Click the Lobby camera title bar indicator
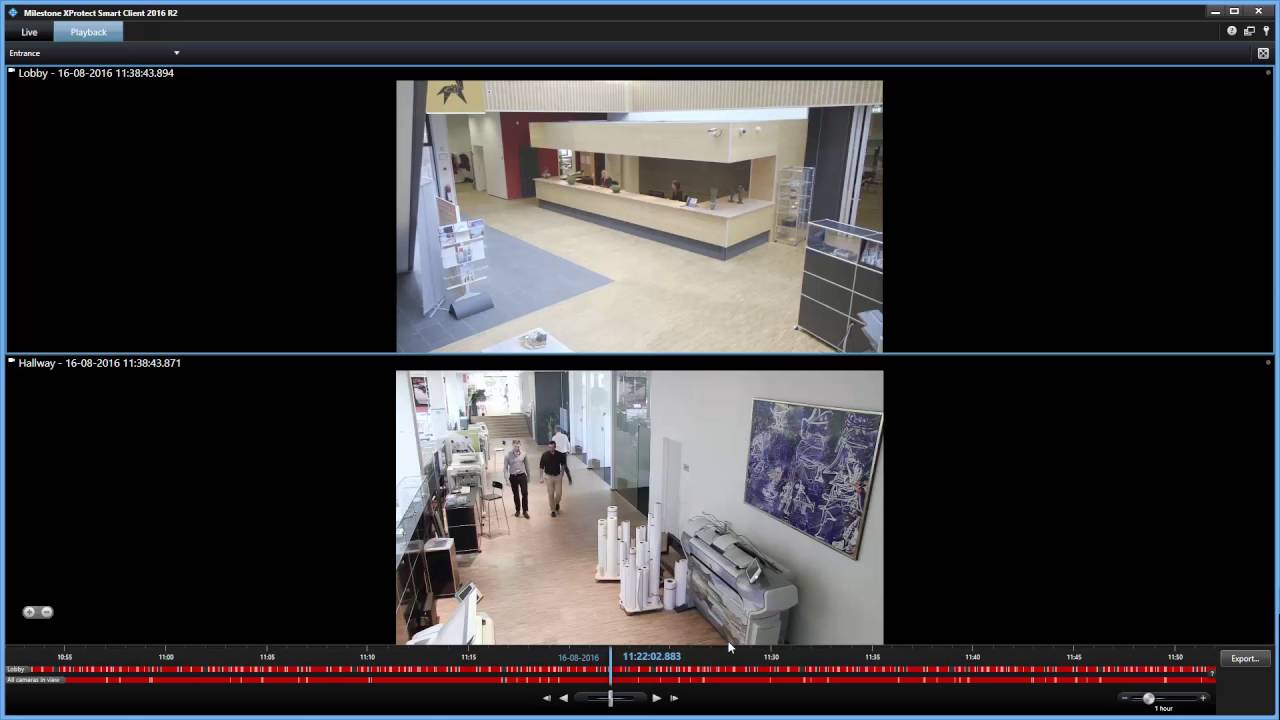The height and width of the screenshot is (720, 1280). [12, 72]
